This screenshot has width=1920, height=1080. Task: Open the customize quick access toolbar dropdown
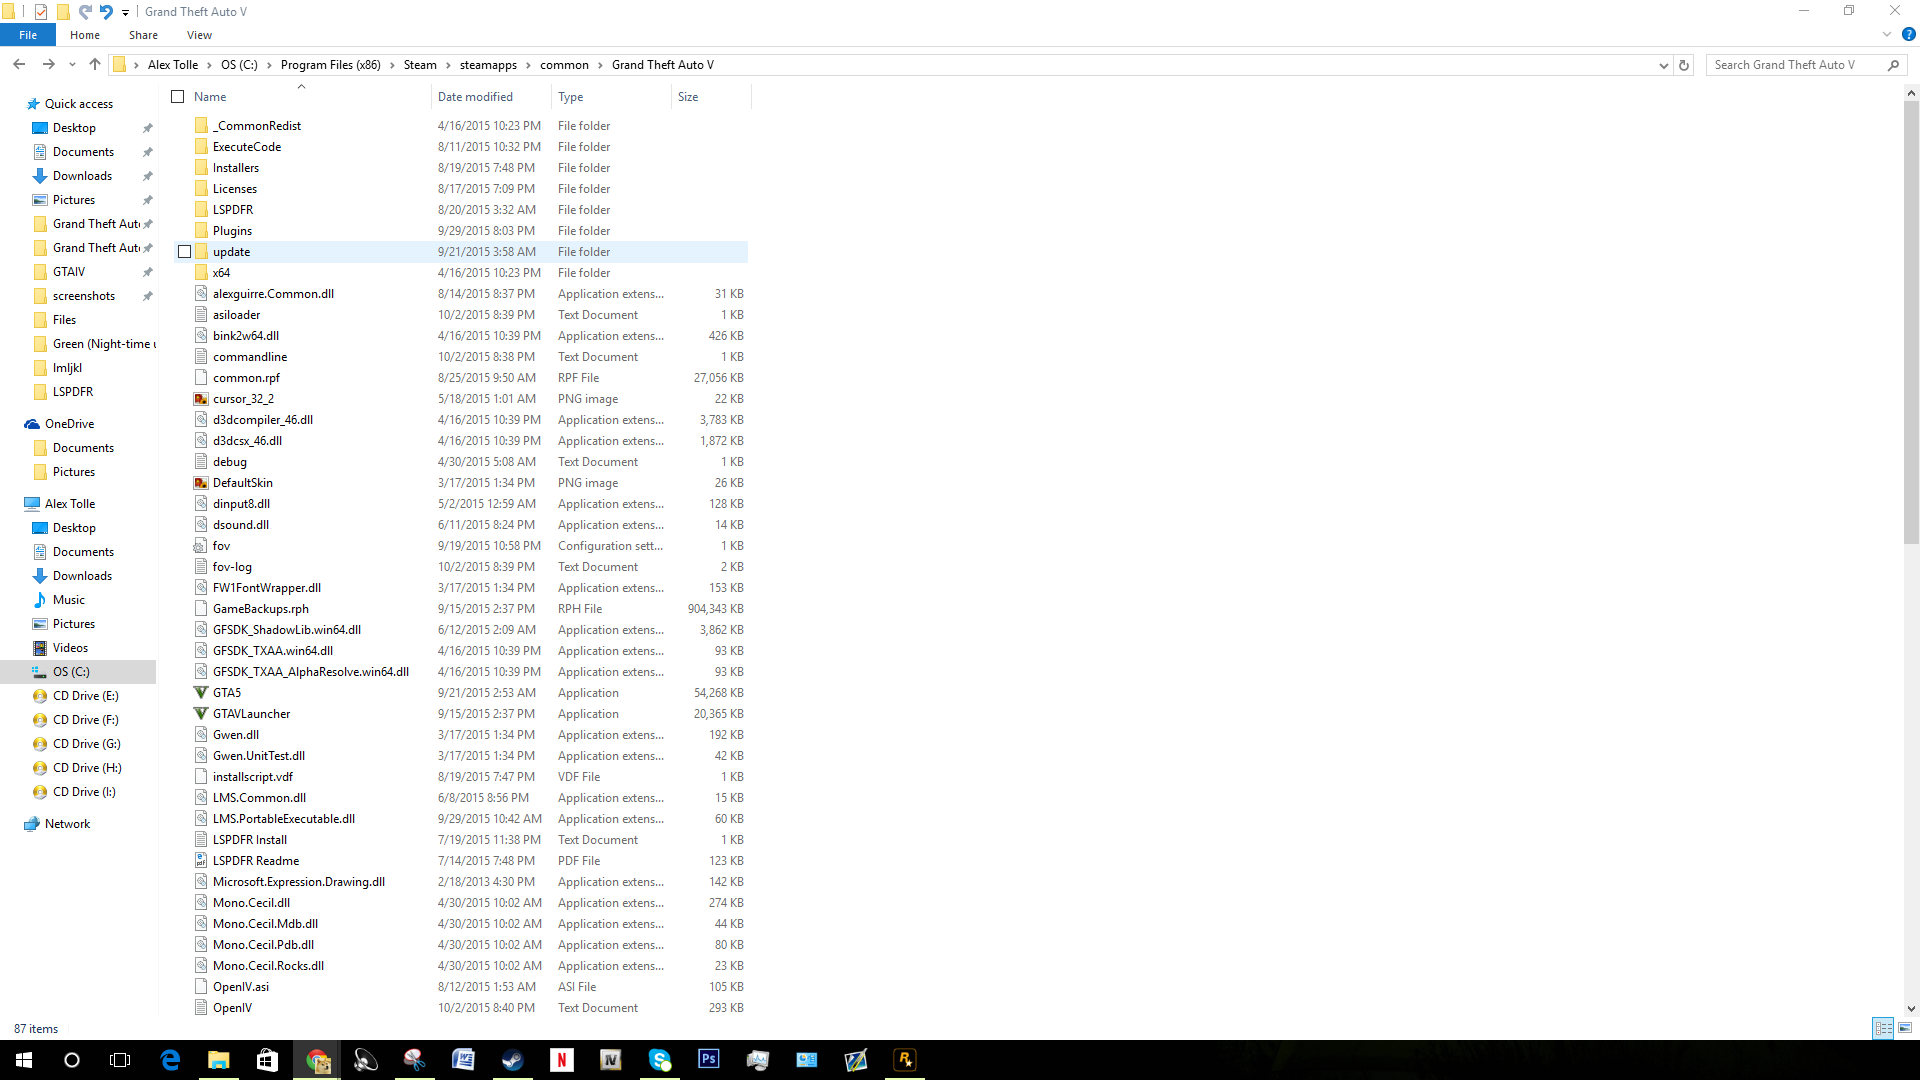point(125,12)
